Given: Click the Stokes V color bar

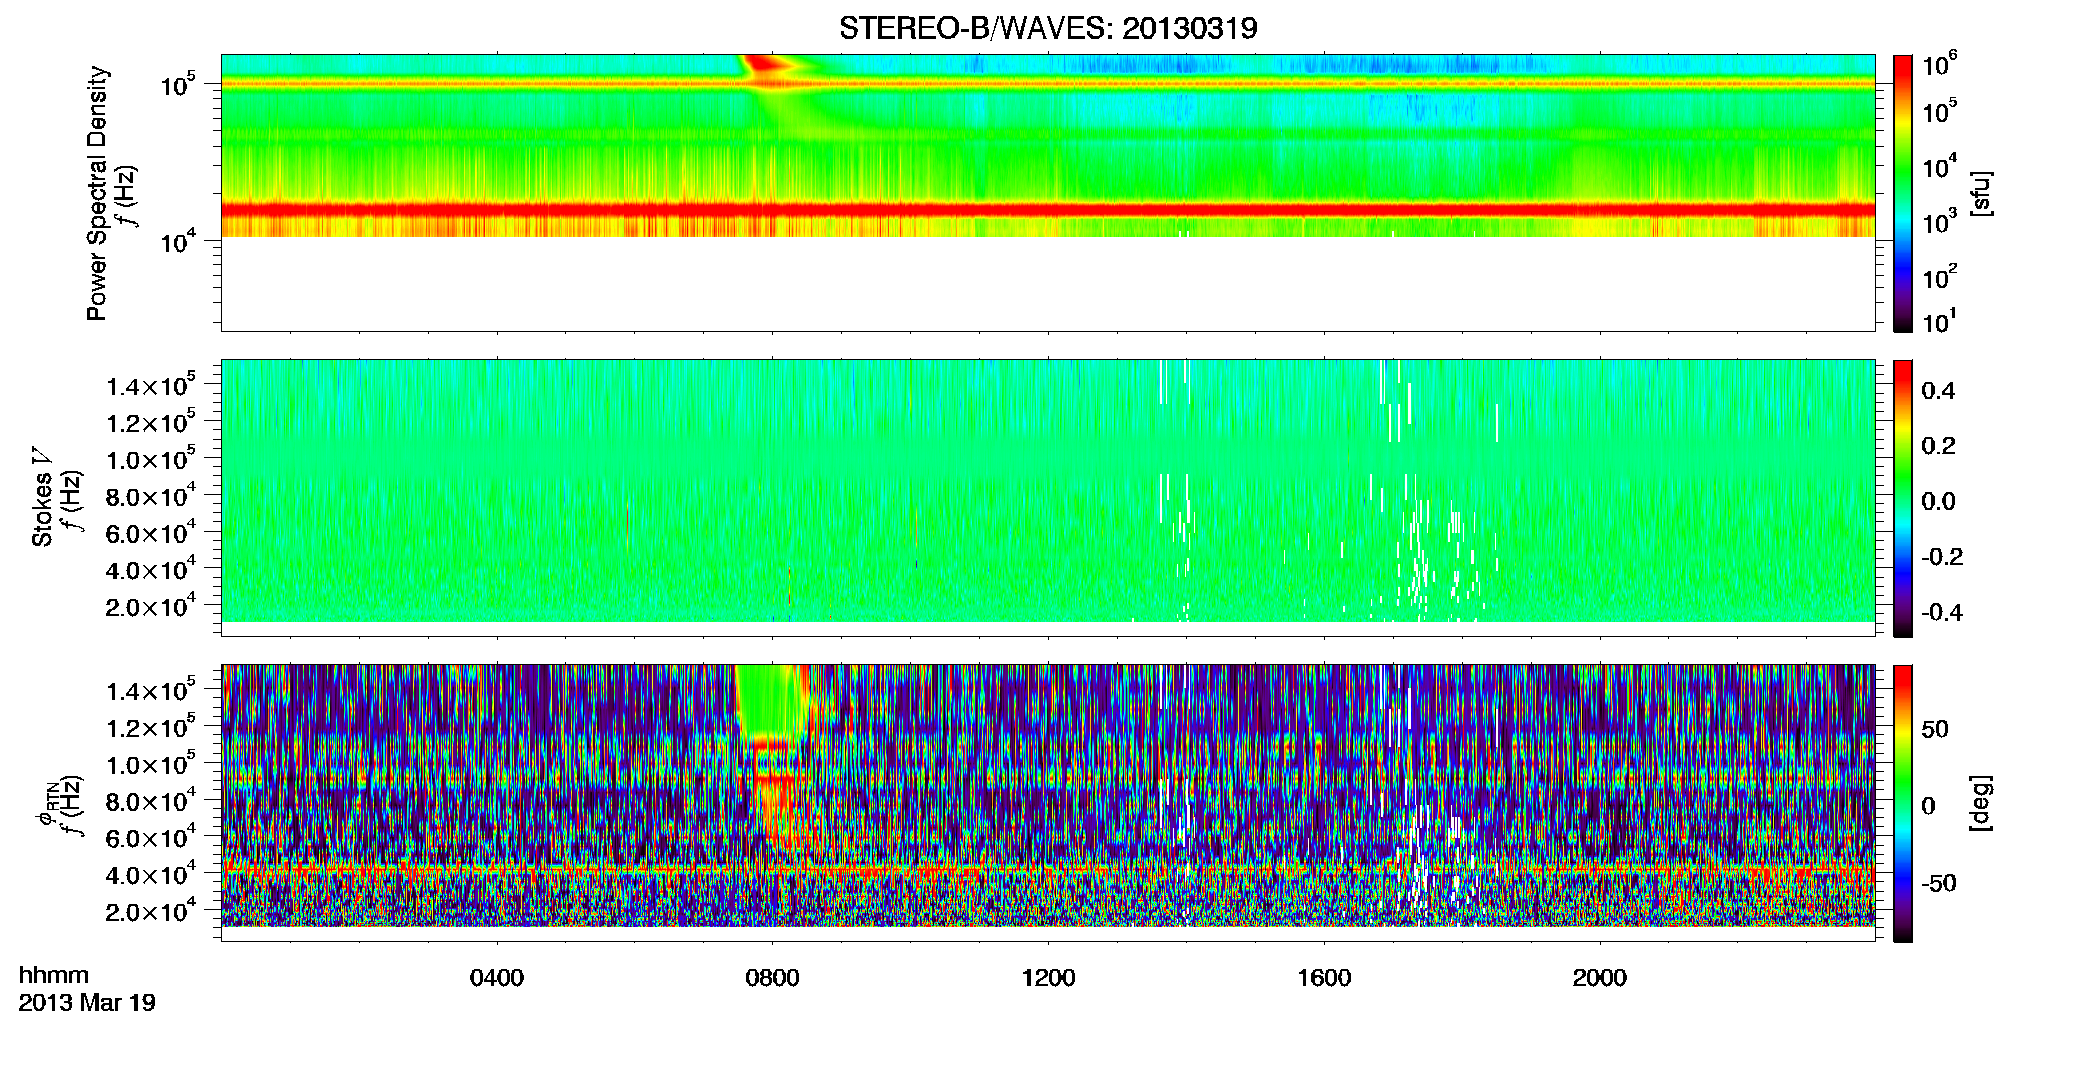Looking at the screenshot, I should click(x=1903, y=498).
